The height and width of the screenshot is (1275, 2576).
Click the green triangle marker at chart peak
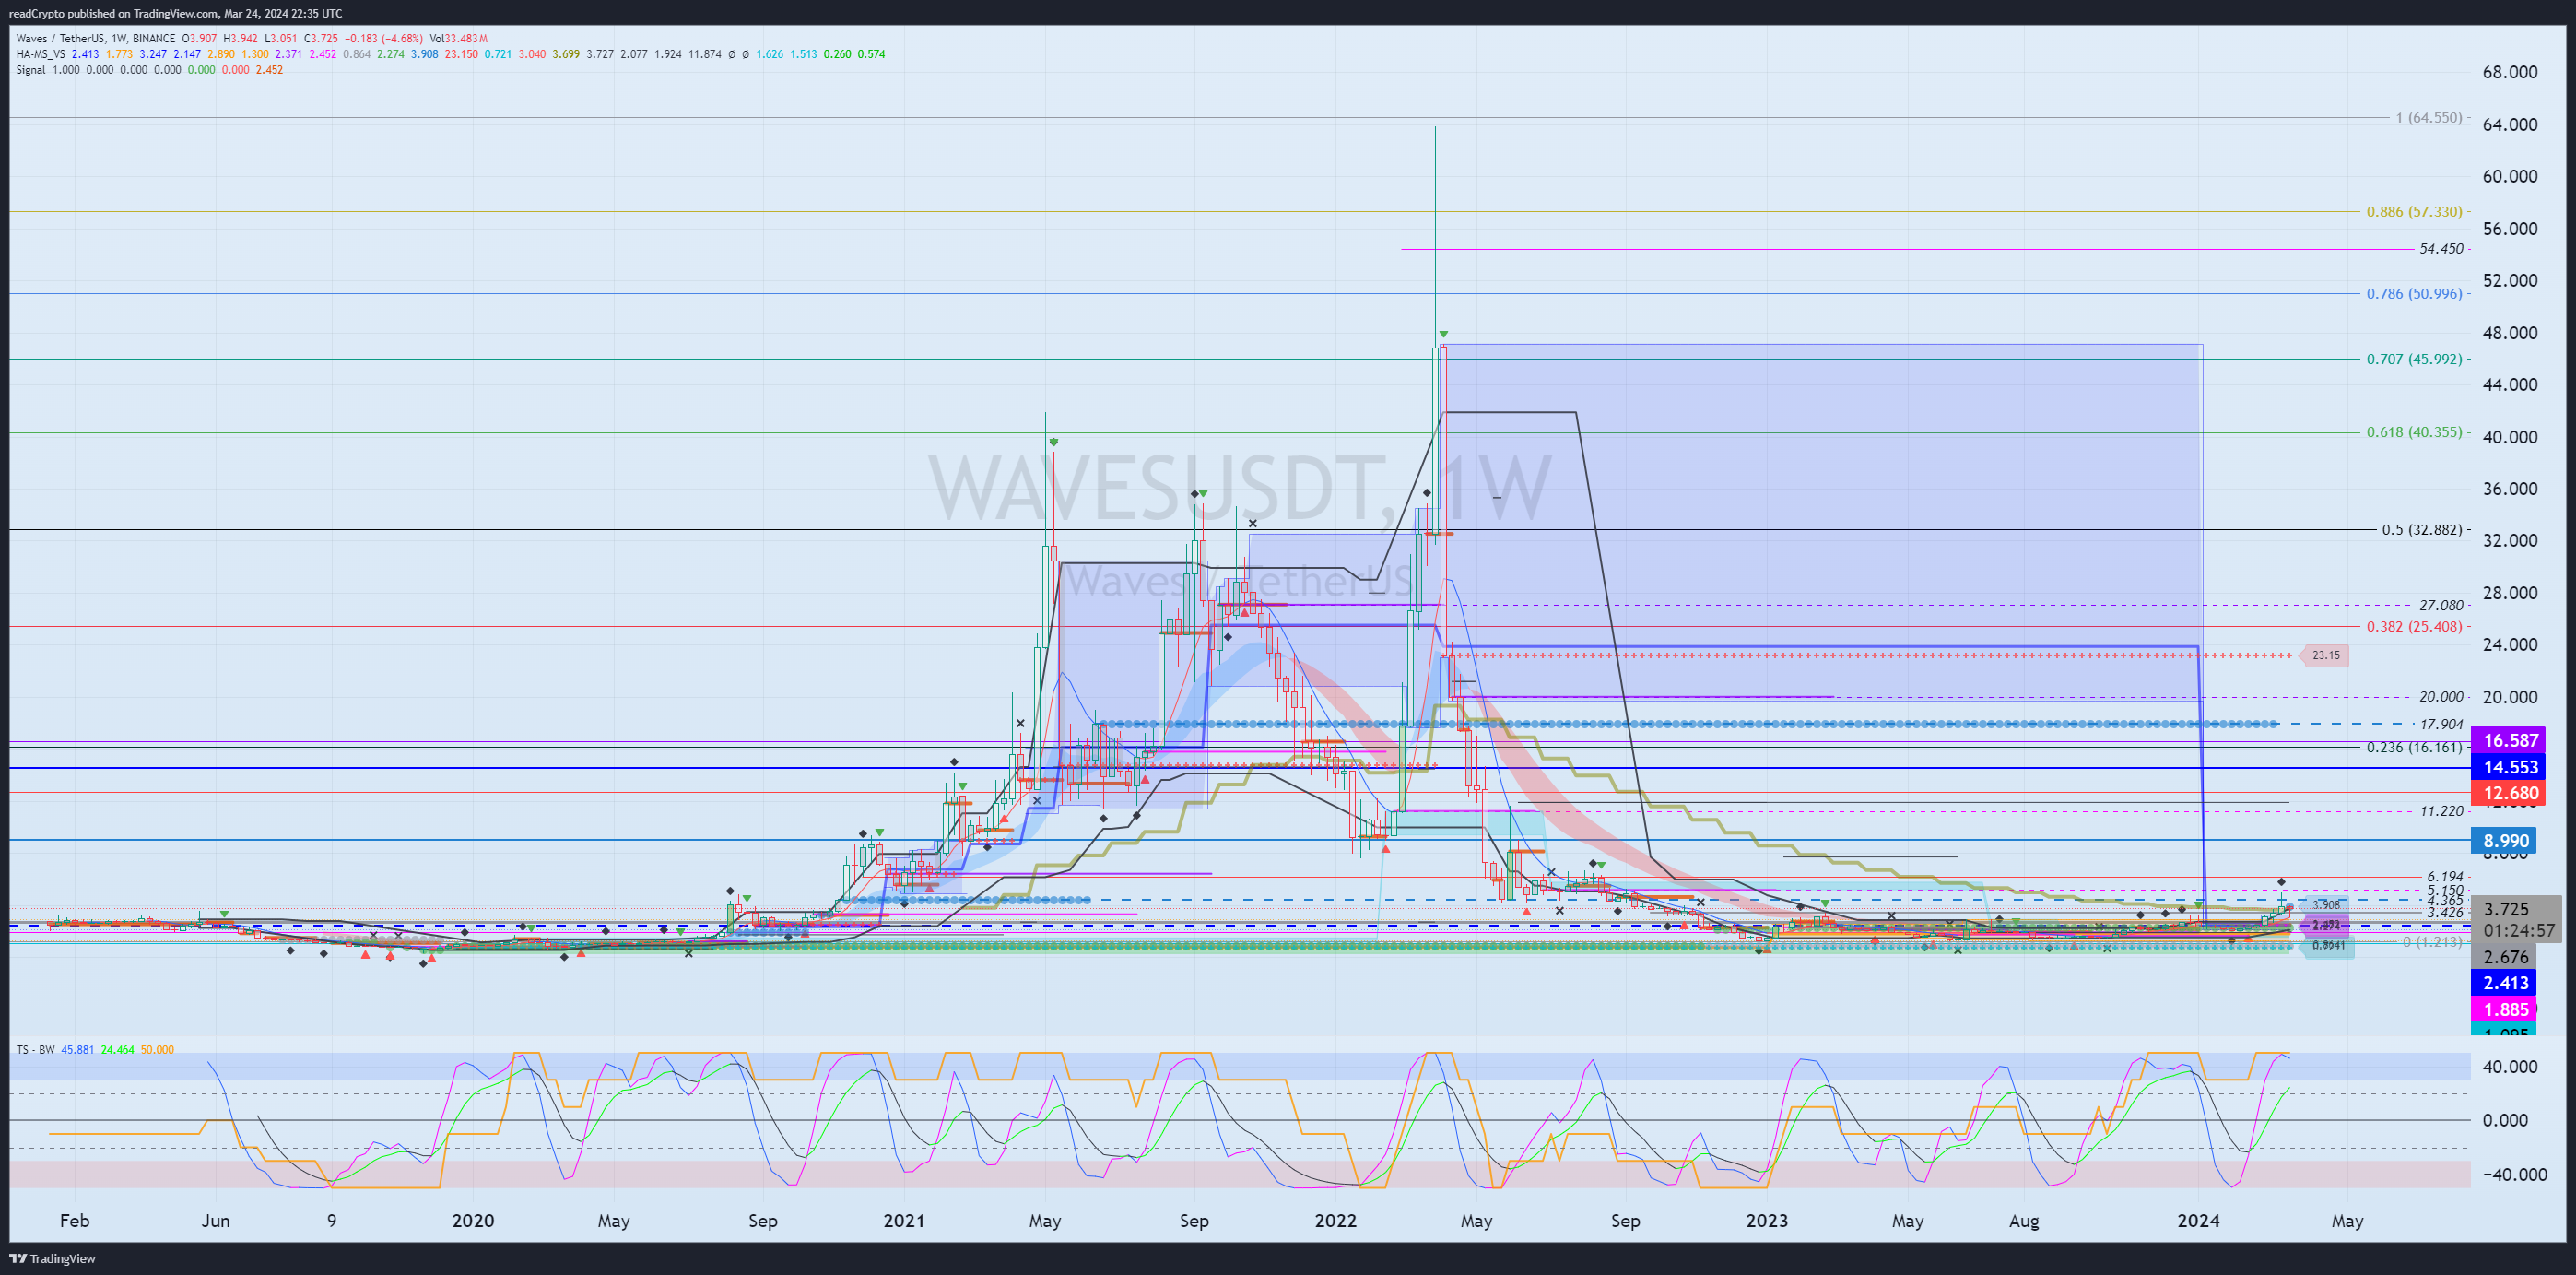pyautogui.click(x=1444, y=334)
